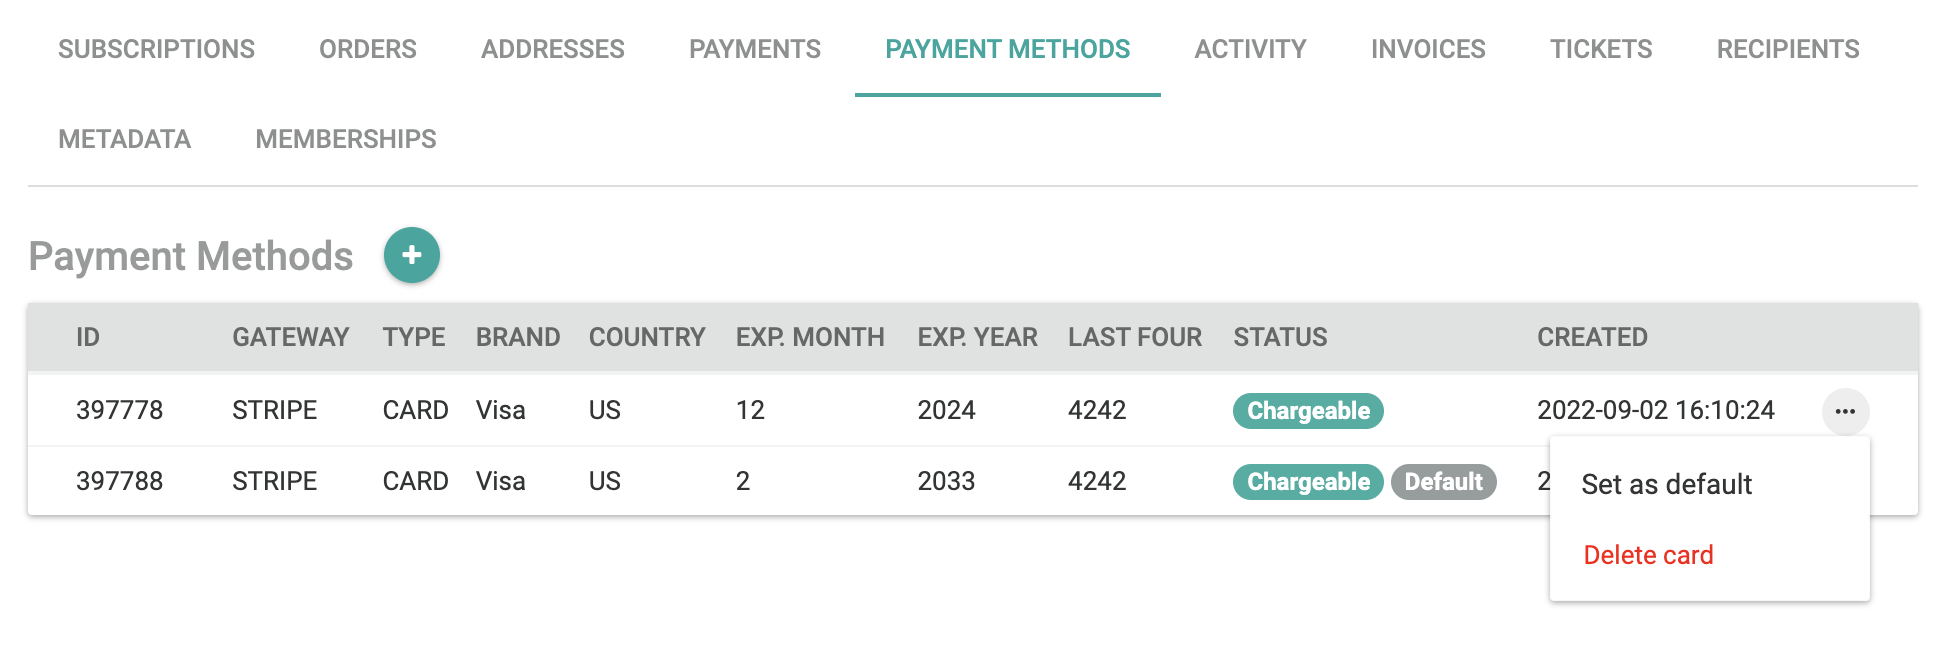Image resolution: width=1952 pixels, height=646 pixels.
Task: Click the gray Default badge
Action: [x=1443, y=482]
